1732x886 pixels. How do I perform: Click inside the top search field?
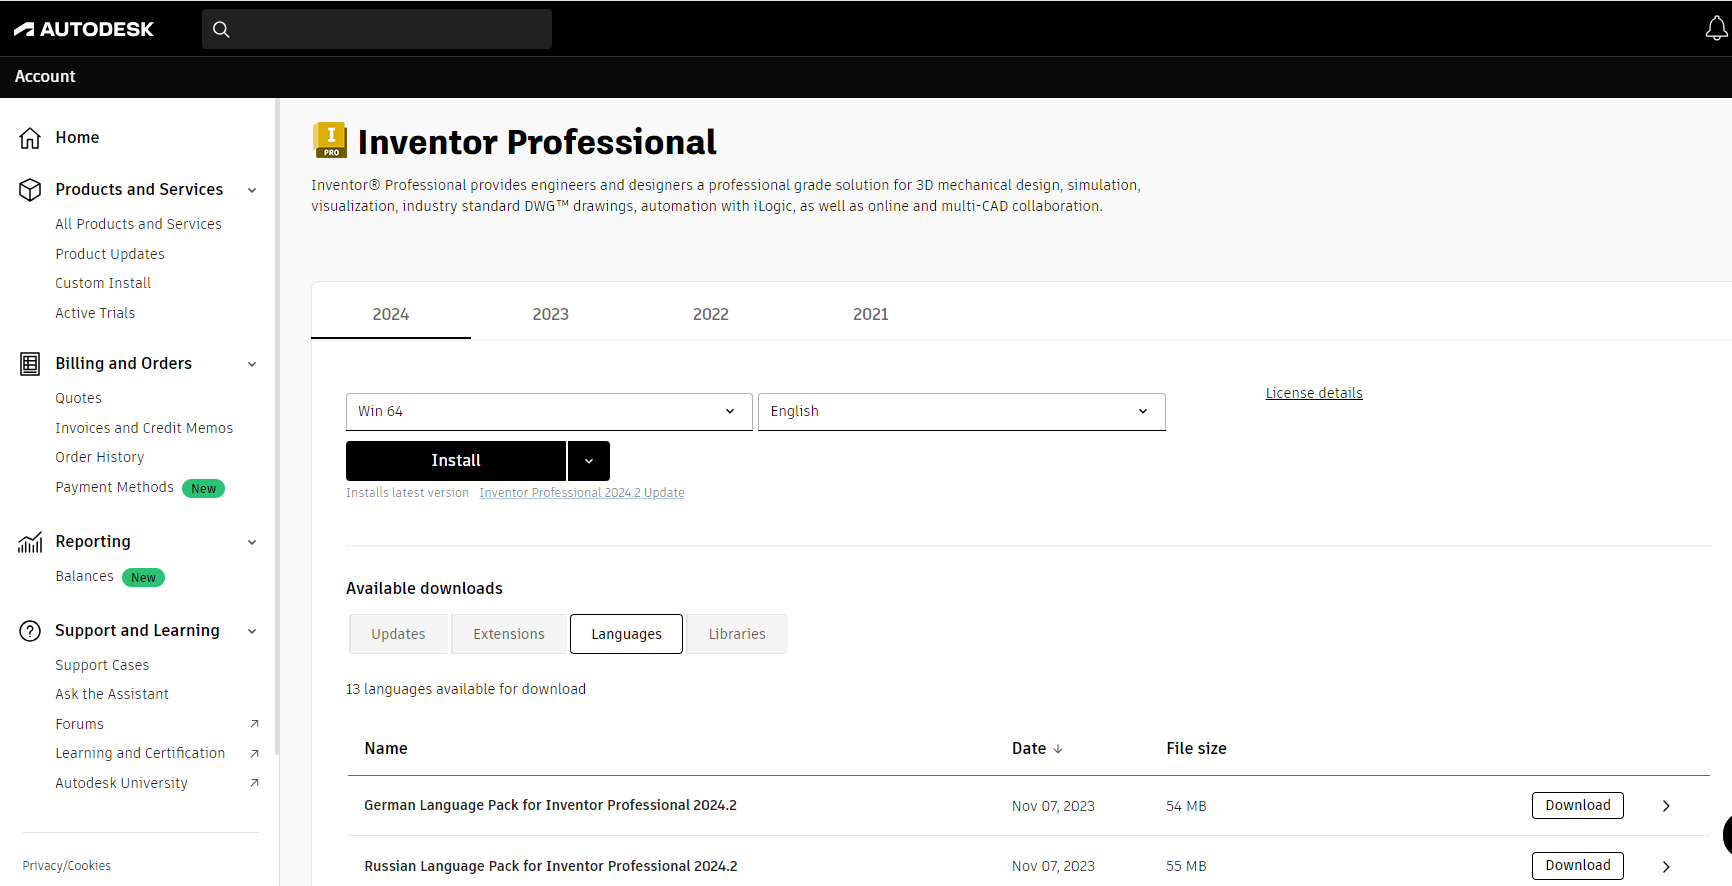pyautogui.click(x=377, y=29)
